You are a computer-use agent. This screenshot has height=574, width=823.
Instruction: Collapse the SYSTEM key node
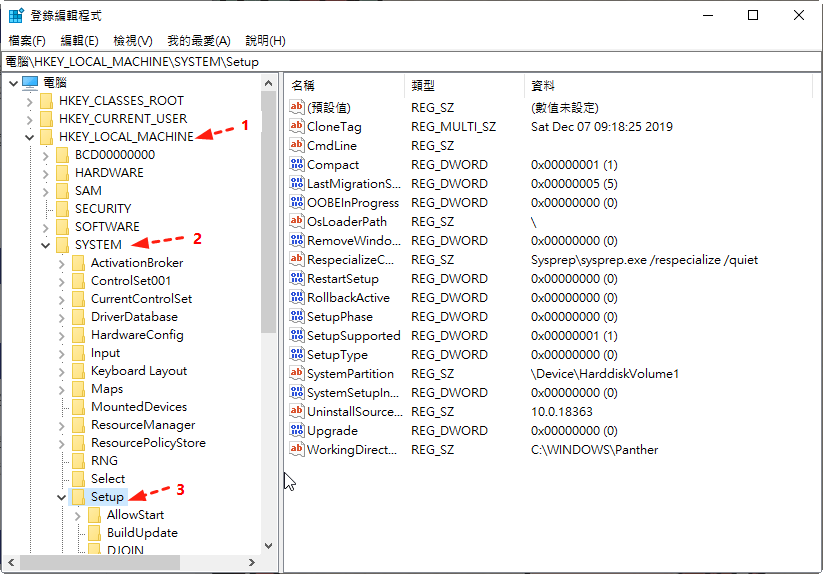pyautogui.click(x=46, y=245)
